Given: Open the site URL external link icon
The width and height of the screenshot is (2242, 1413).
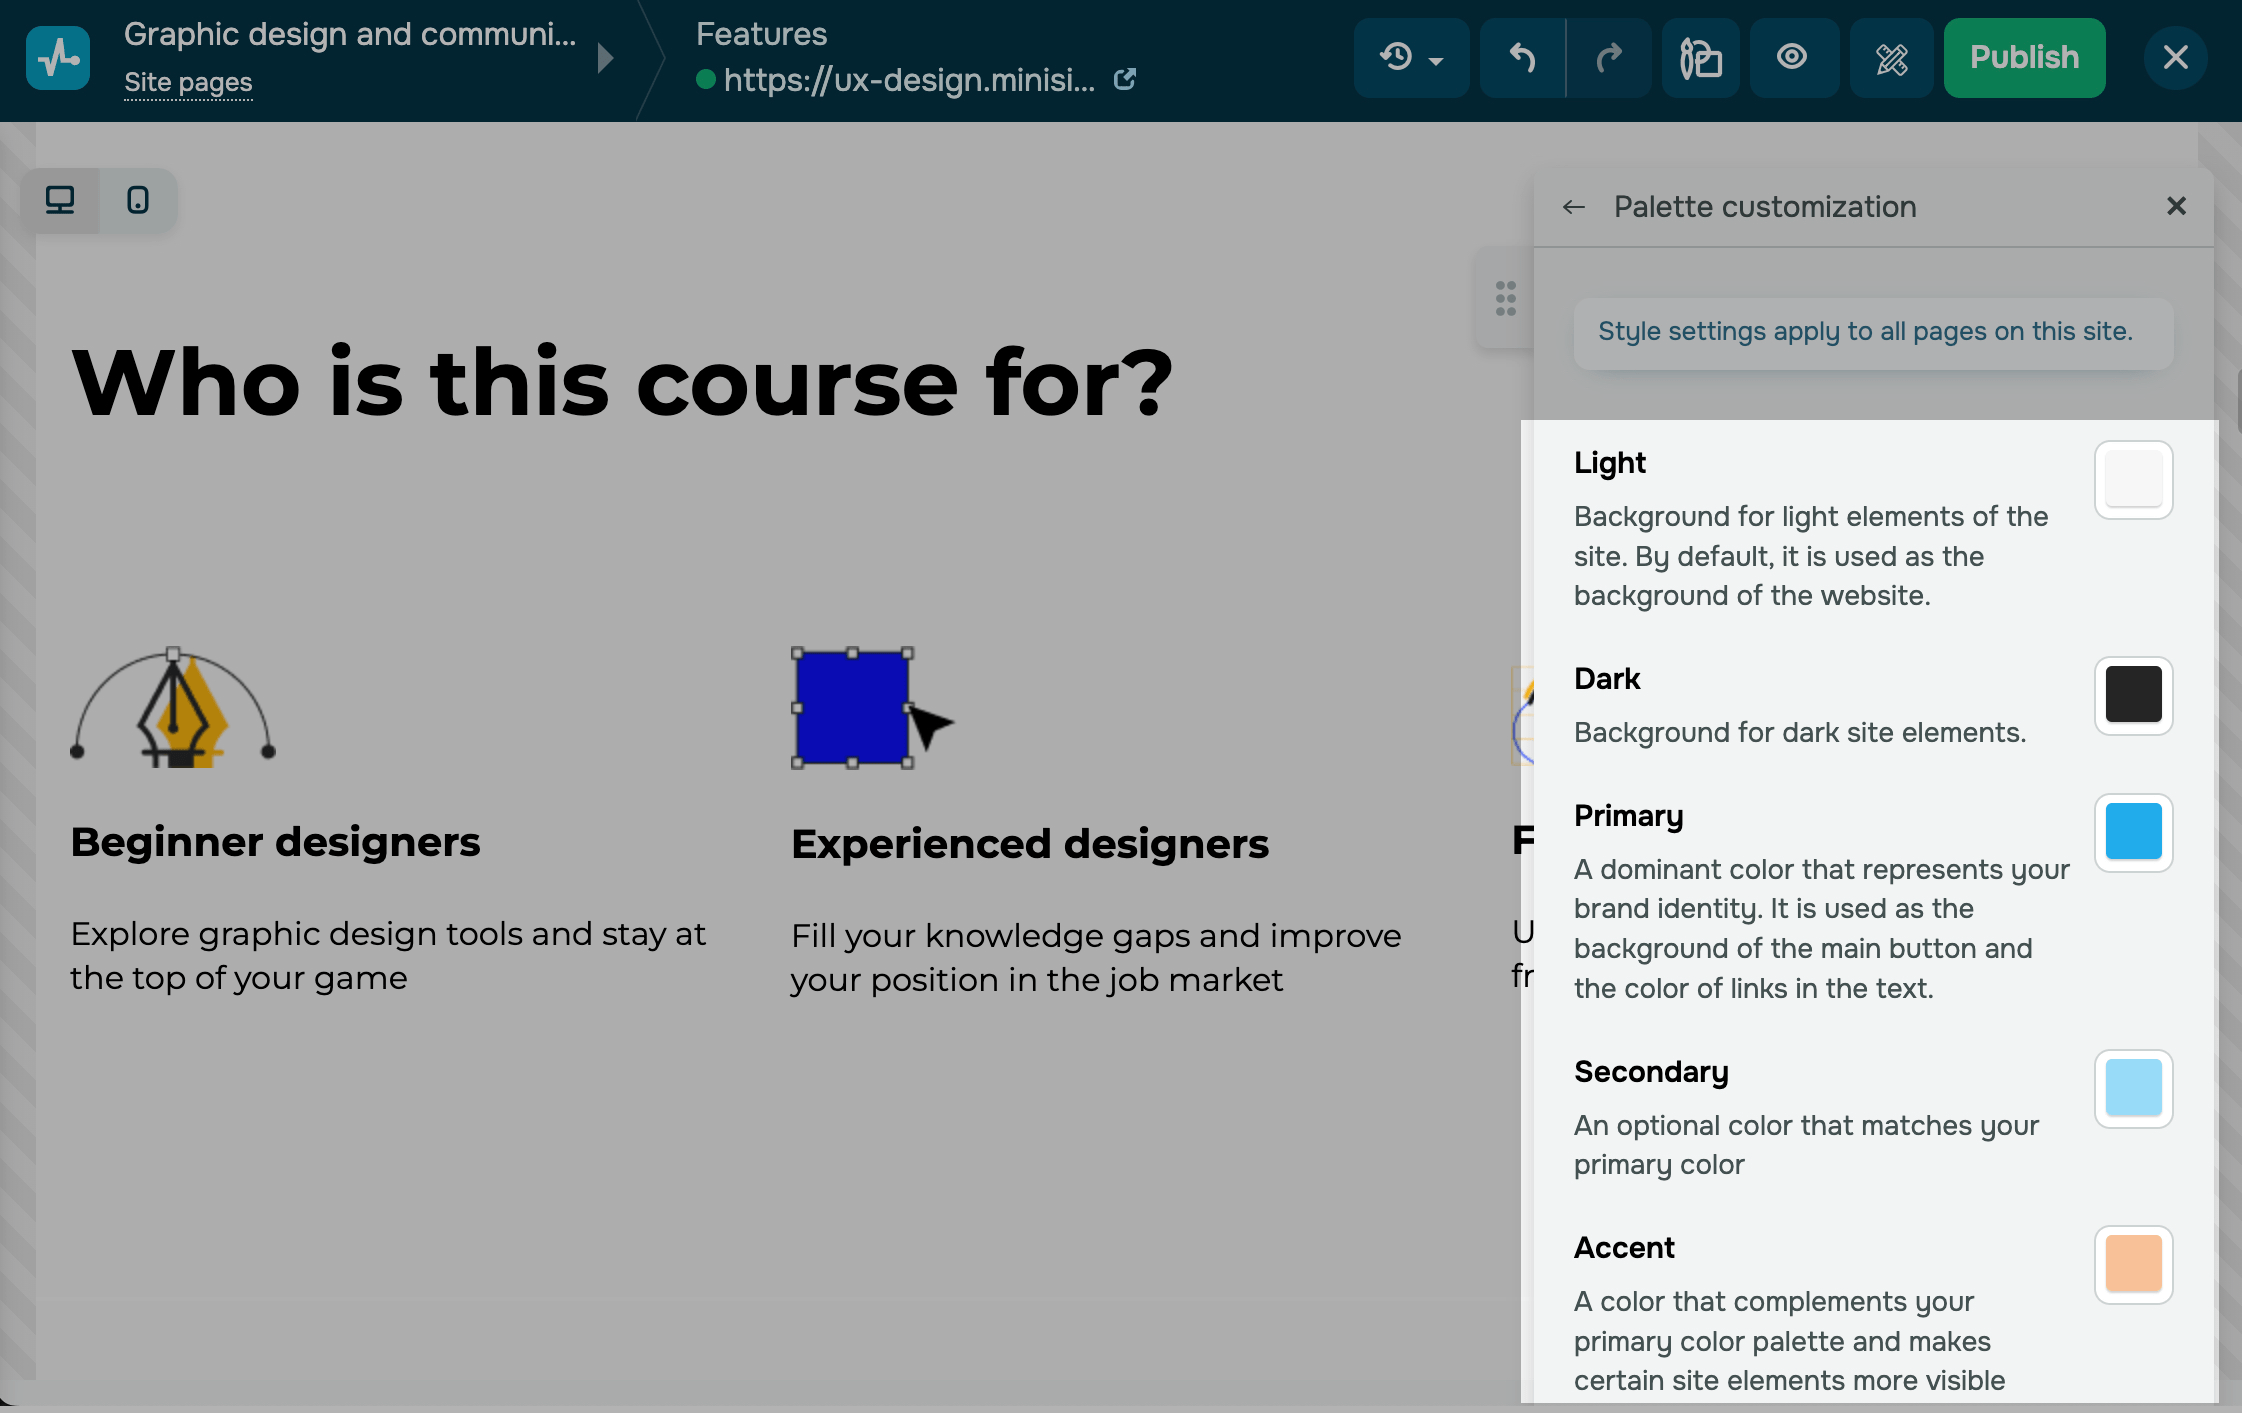Looking at the screenshot, I should [x=1125, y=79].
